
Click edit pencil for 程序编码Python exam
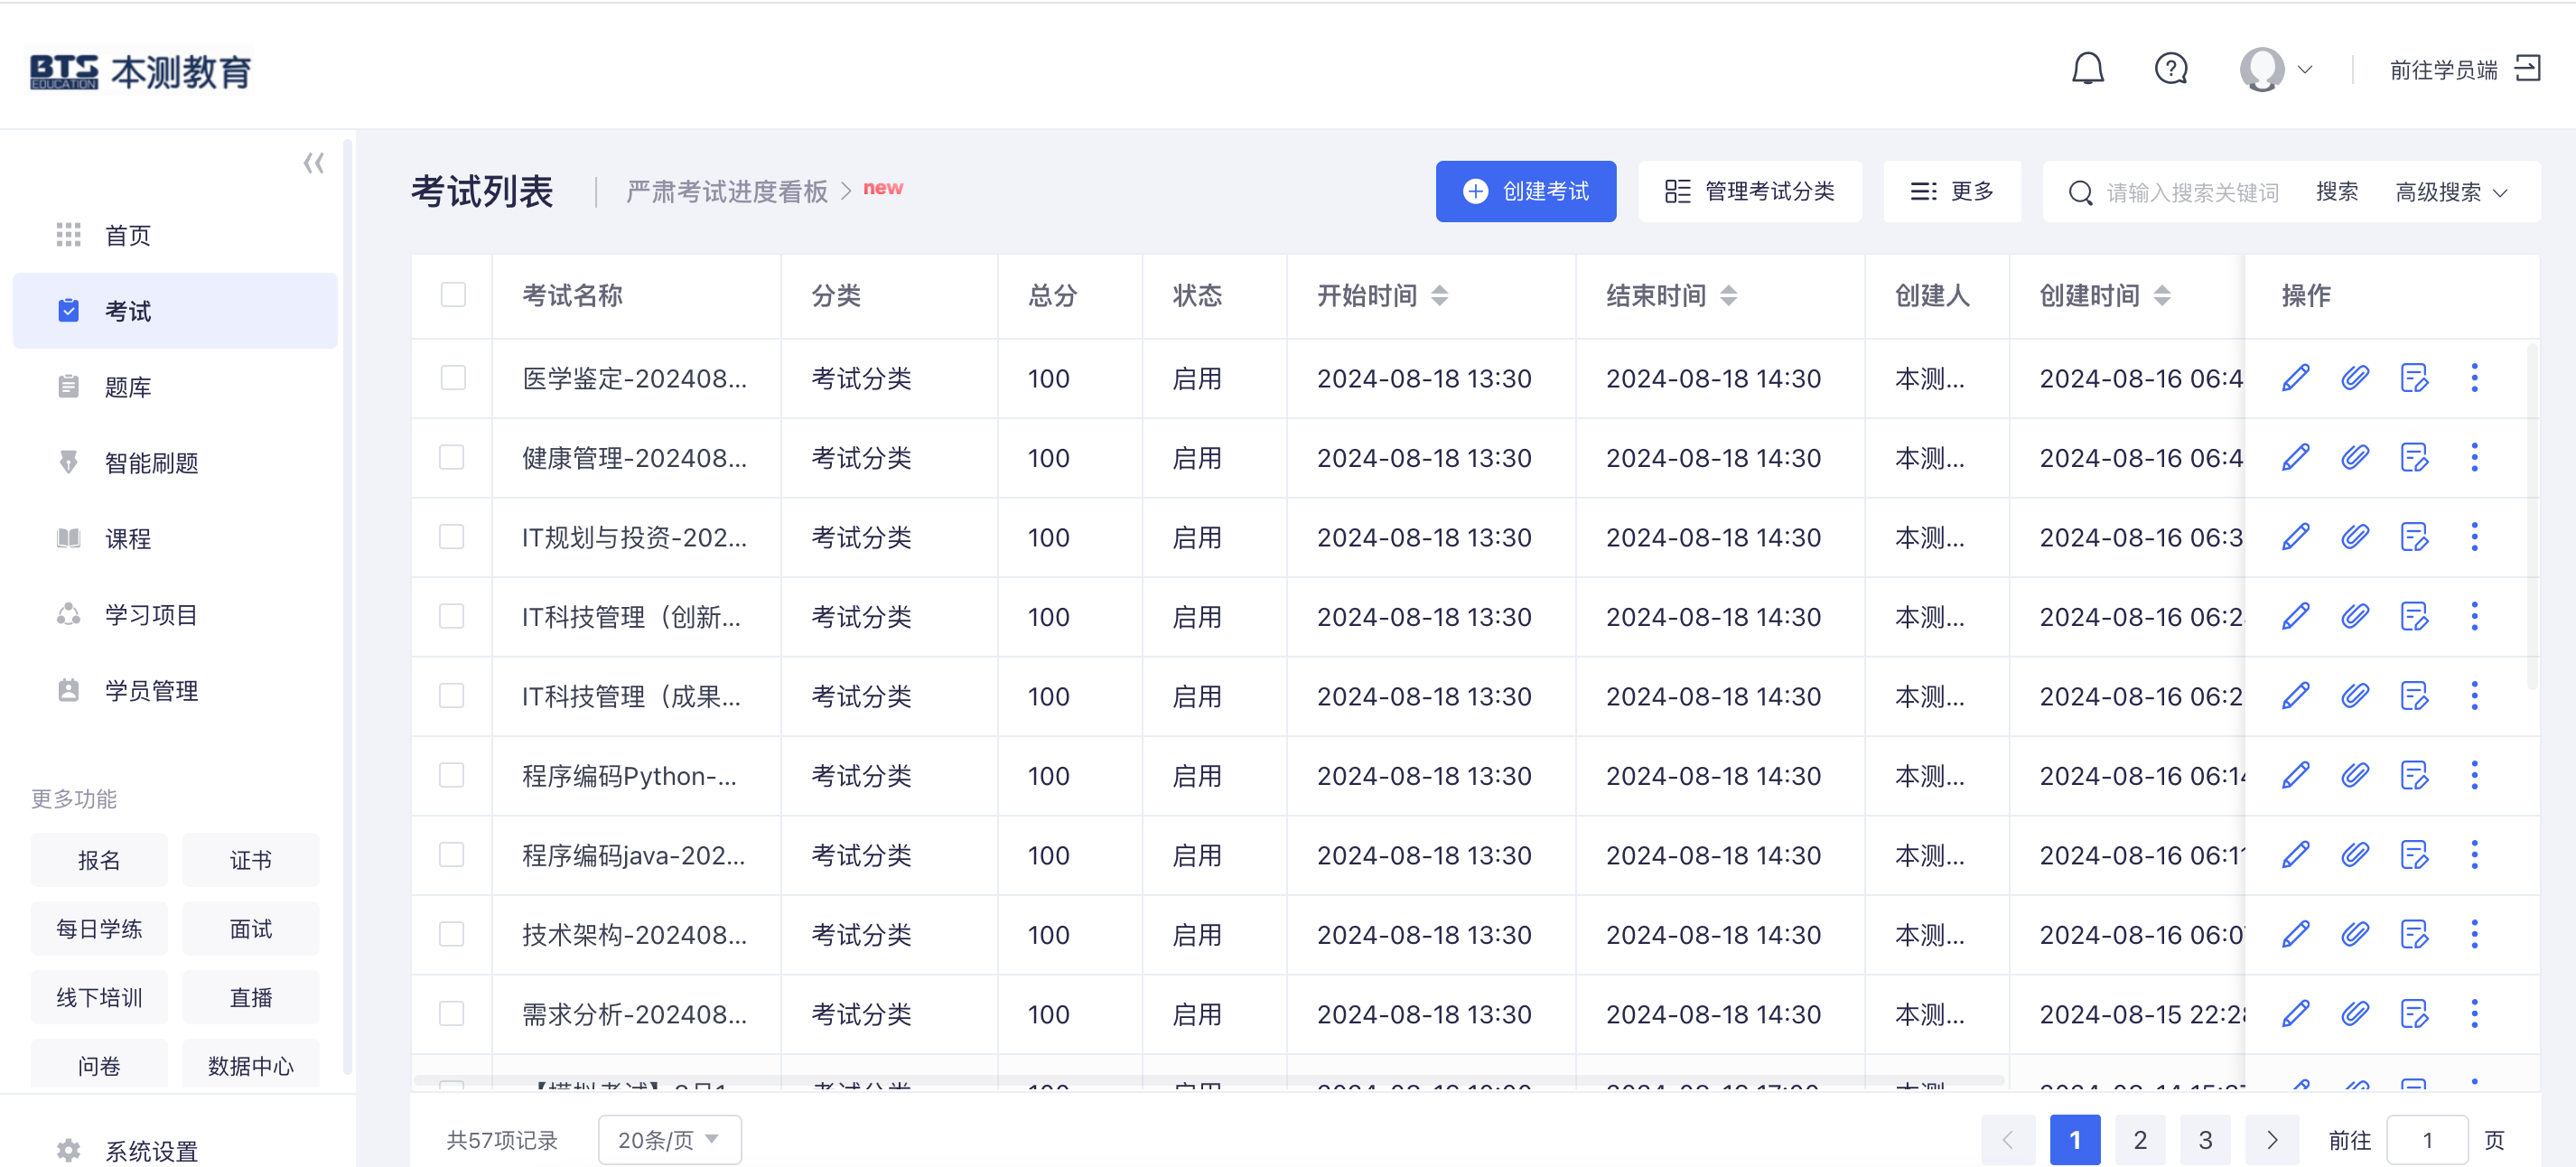2296,775
